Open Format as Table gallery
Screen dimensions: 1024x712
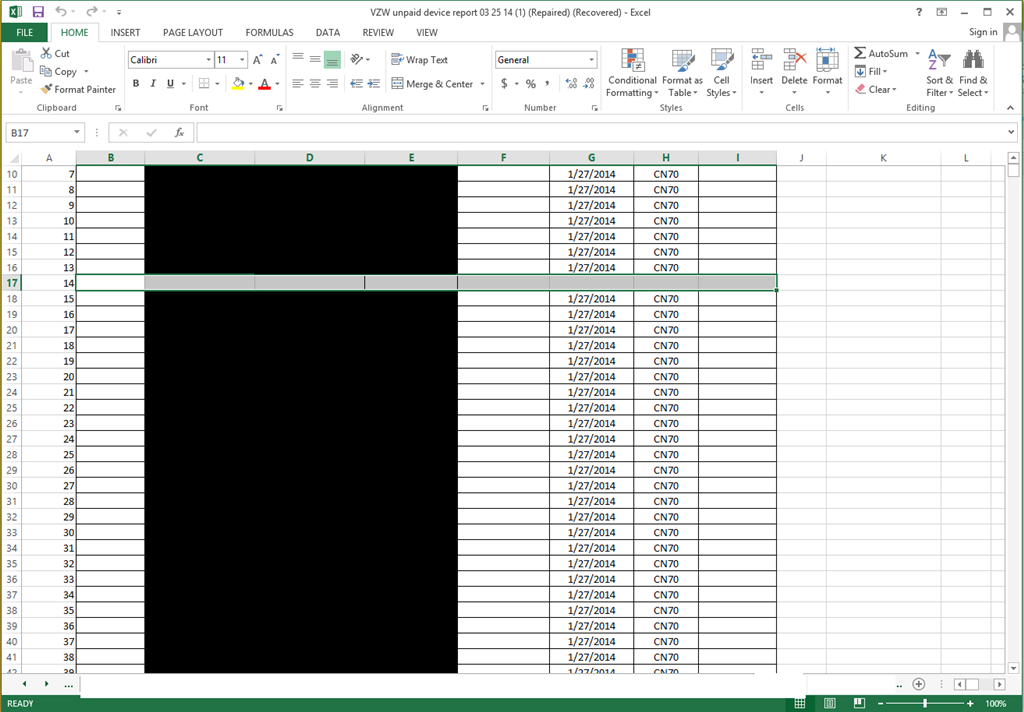682,73
